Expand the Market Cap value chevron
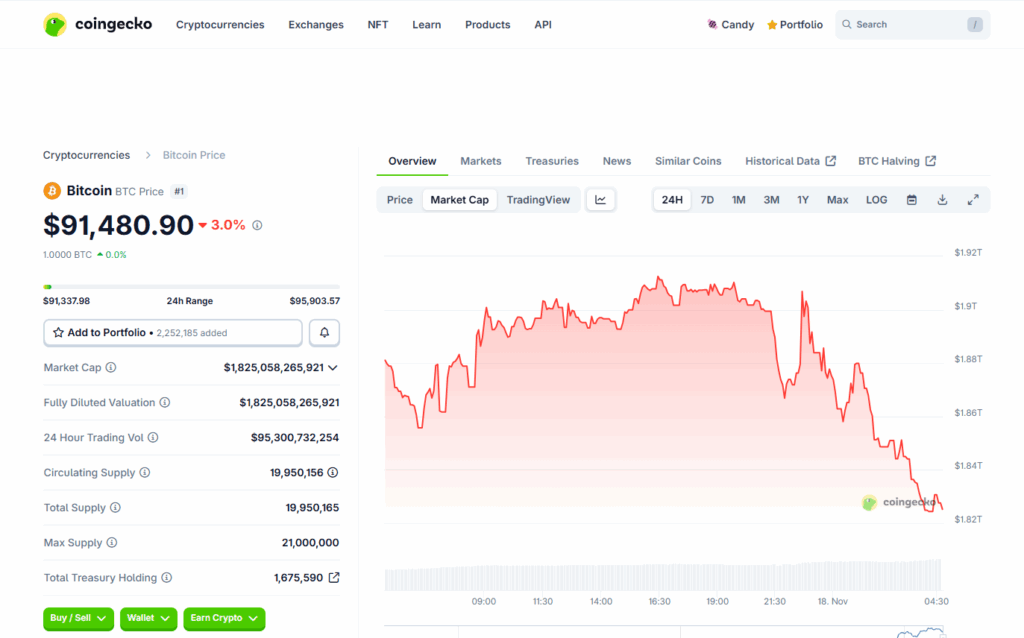The height and width of the screenshot is (638, 1024). 333,368
